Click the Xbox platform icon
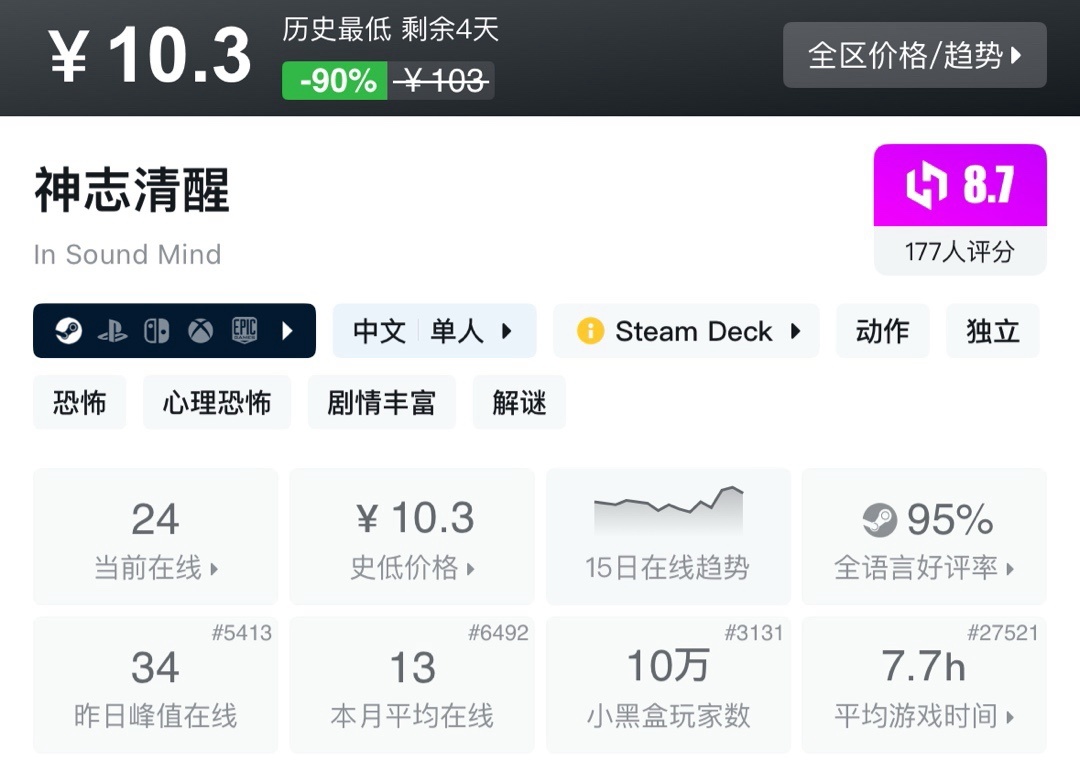Screen dimensions: 1080x771 [x=201, y=331]
